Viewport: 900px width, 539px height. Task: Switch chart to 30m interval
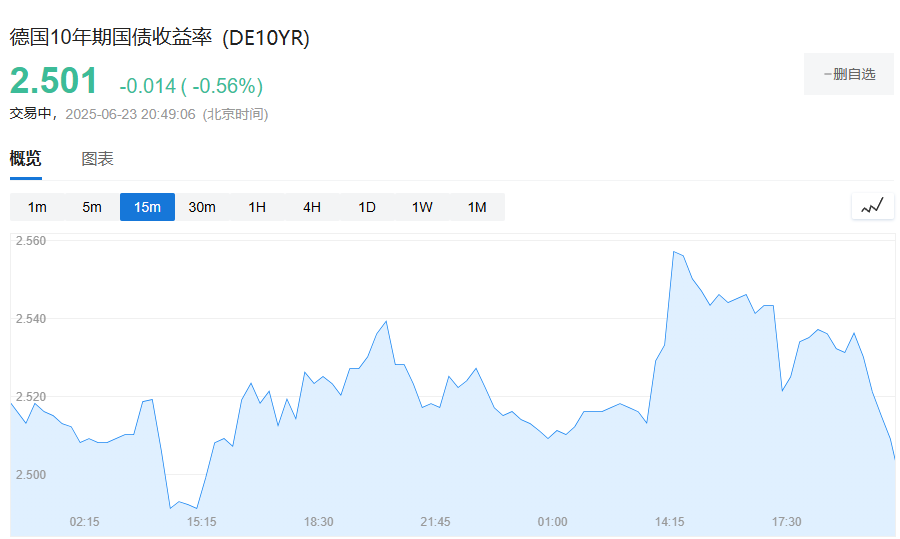pyautogui.click(x=202, y=207)
